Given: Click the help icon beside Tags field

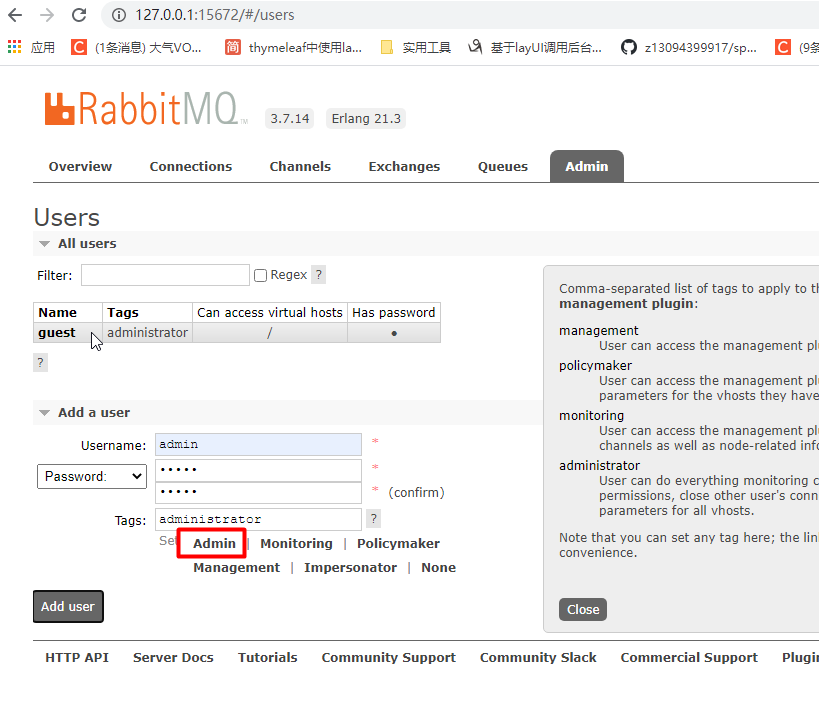Looking at the screenshot, I should click(373, 519).
